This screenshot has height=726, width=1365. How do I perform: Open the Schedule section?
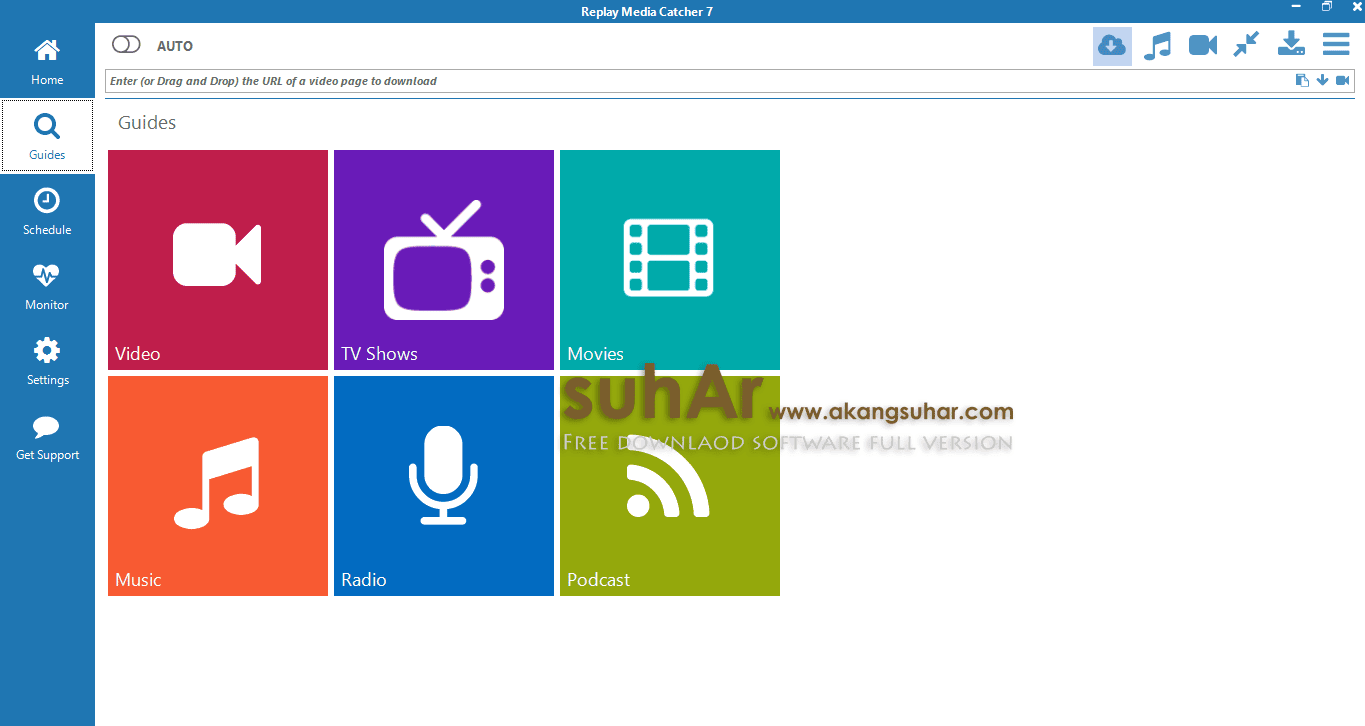(x=47, y=212)
